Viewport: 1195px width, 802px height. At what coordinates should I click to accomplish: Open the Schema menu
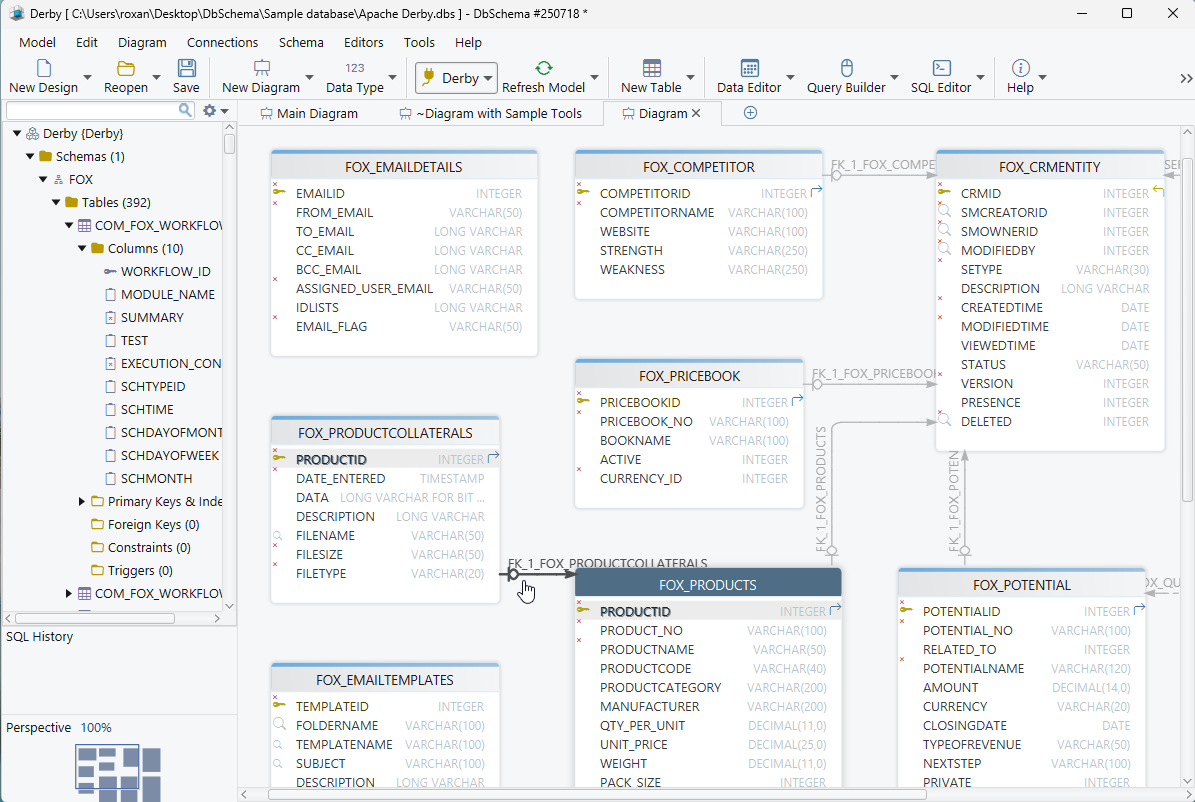click(301, 43)
